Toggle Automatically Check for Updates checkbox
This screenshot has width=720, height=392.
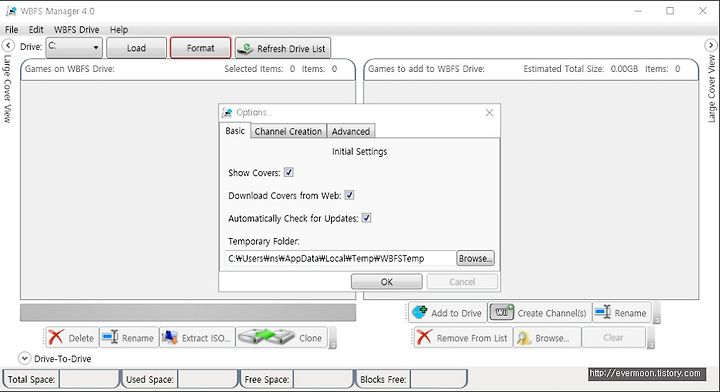tap(366, 218)
